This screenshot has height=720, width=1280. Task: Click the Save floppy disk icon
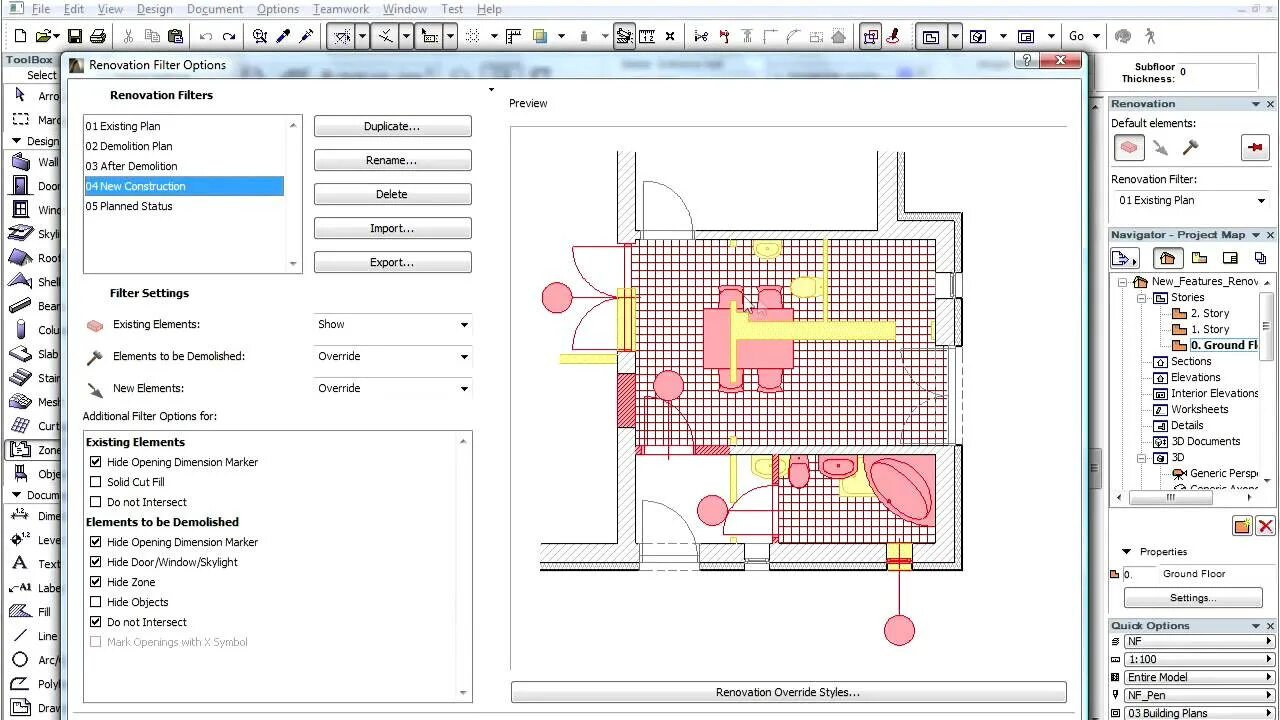point(74,36)
